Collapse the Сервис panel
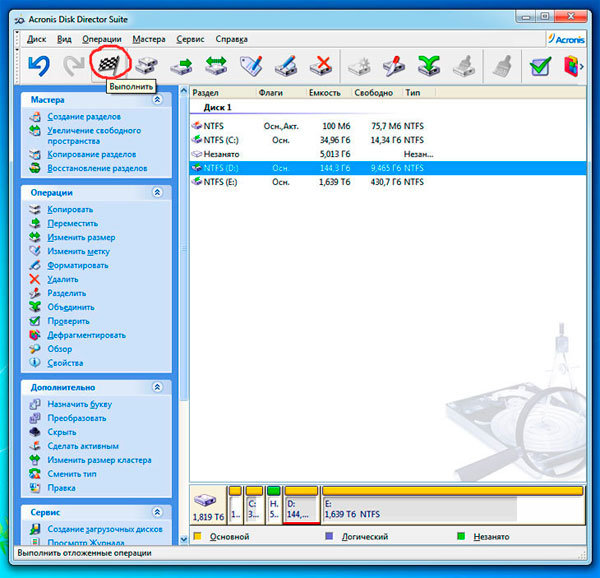600x578 pixels. (x=156, y=512)
